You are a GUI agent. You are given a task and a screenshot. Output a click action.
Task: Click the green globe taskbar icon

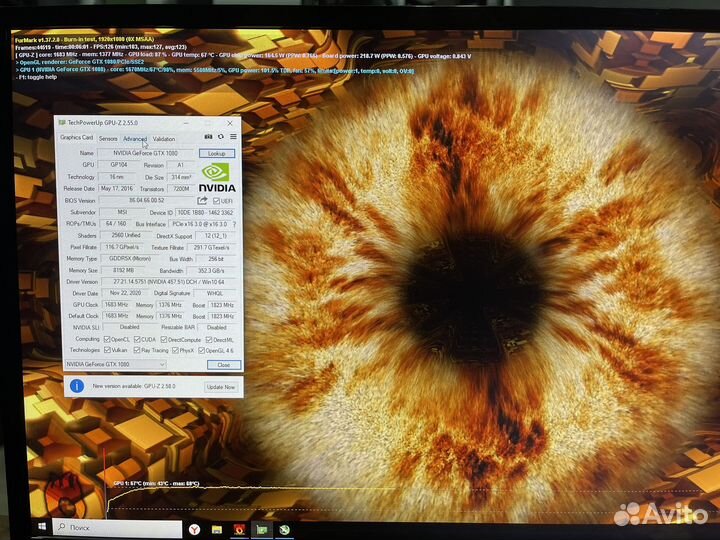[284, 530]
